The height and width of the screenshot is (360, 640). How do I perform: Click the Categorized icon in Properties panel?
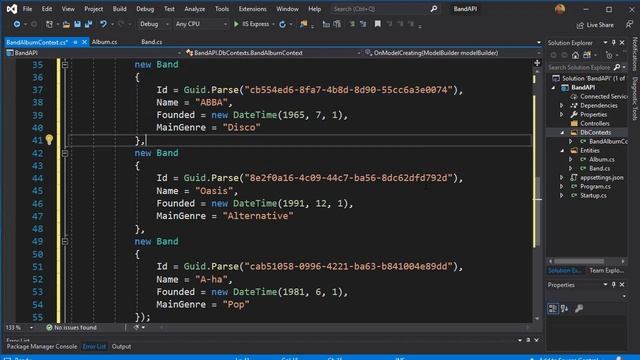(x=553, y=309)
